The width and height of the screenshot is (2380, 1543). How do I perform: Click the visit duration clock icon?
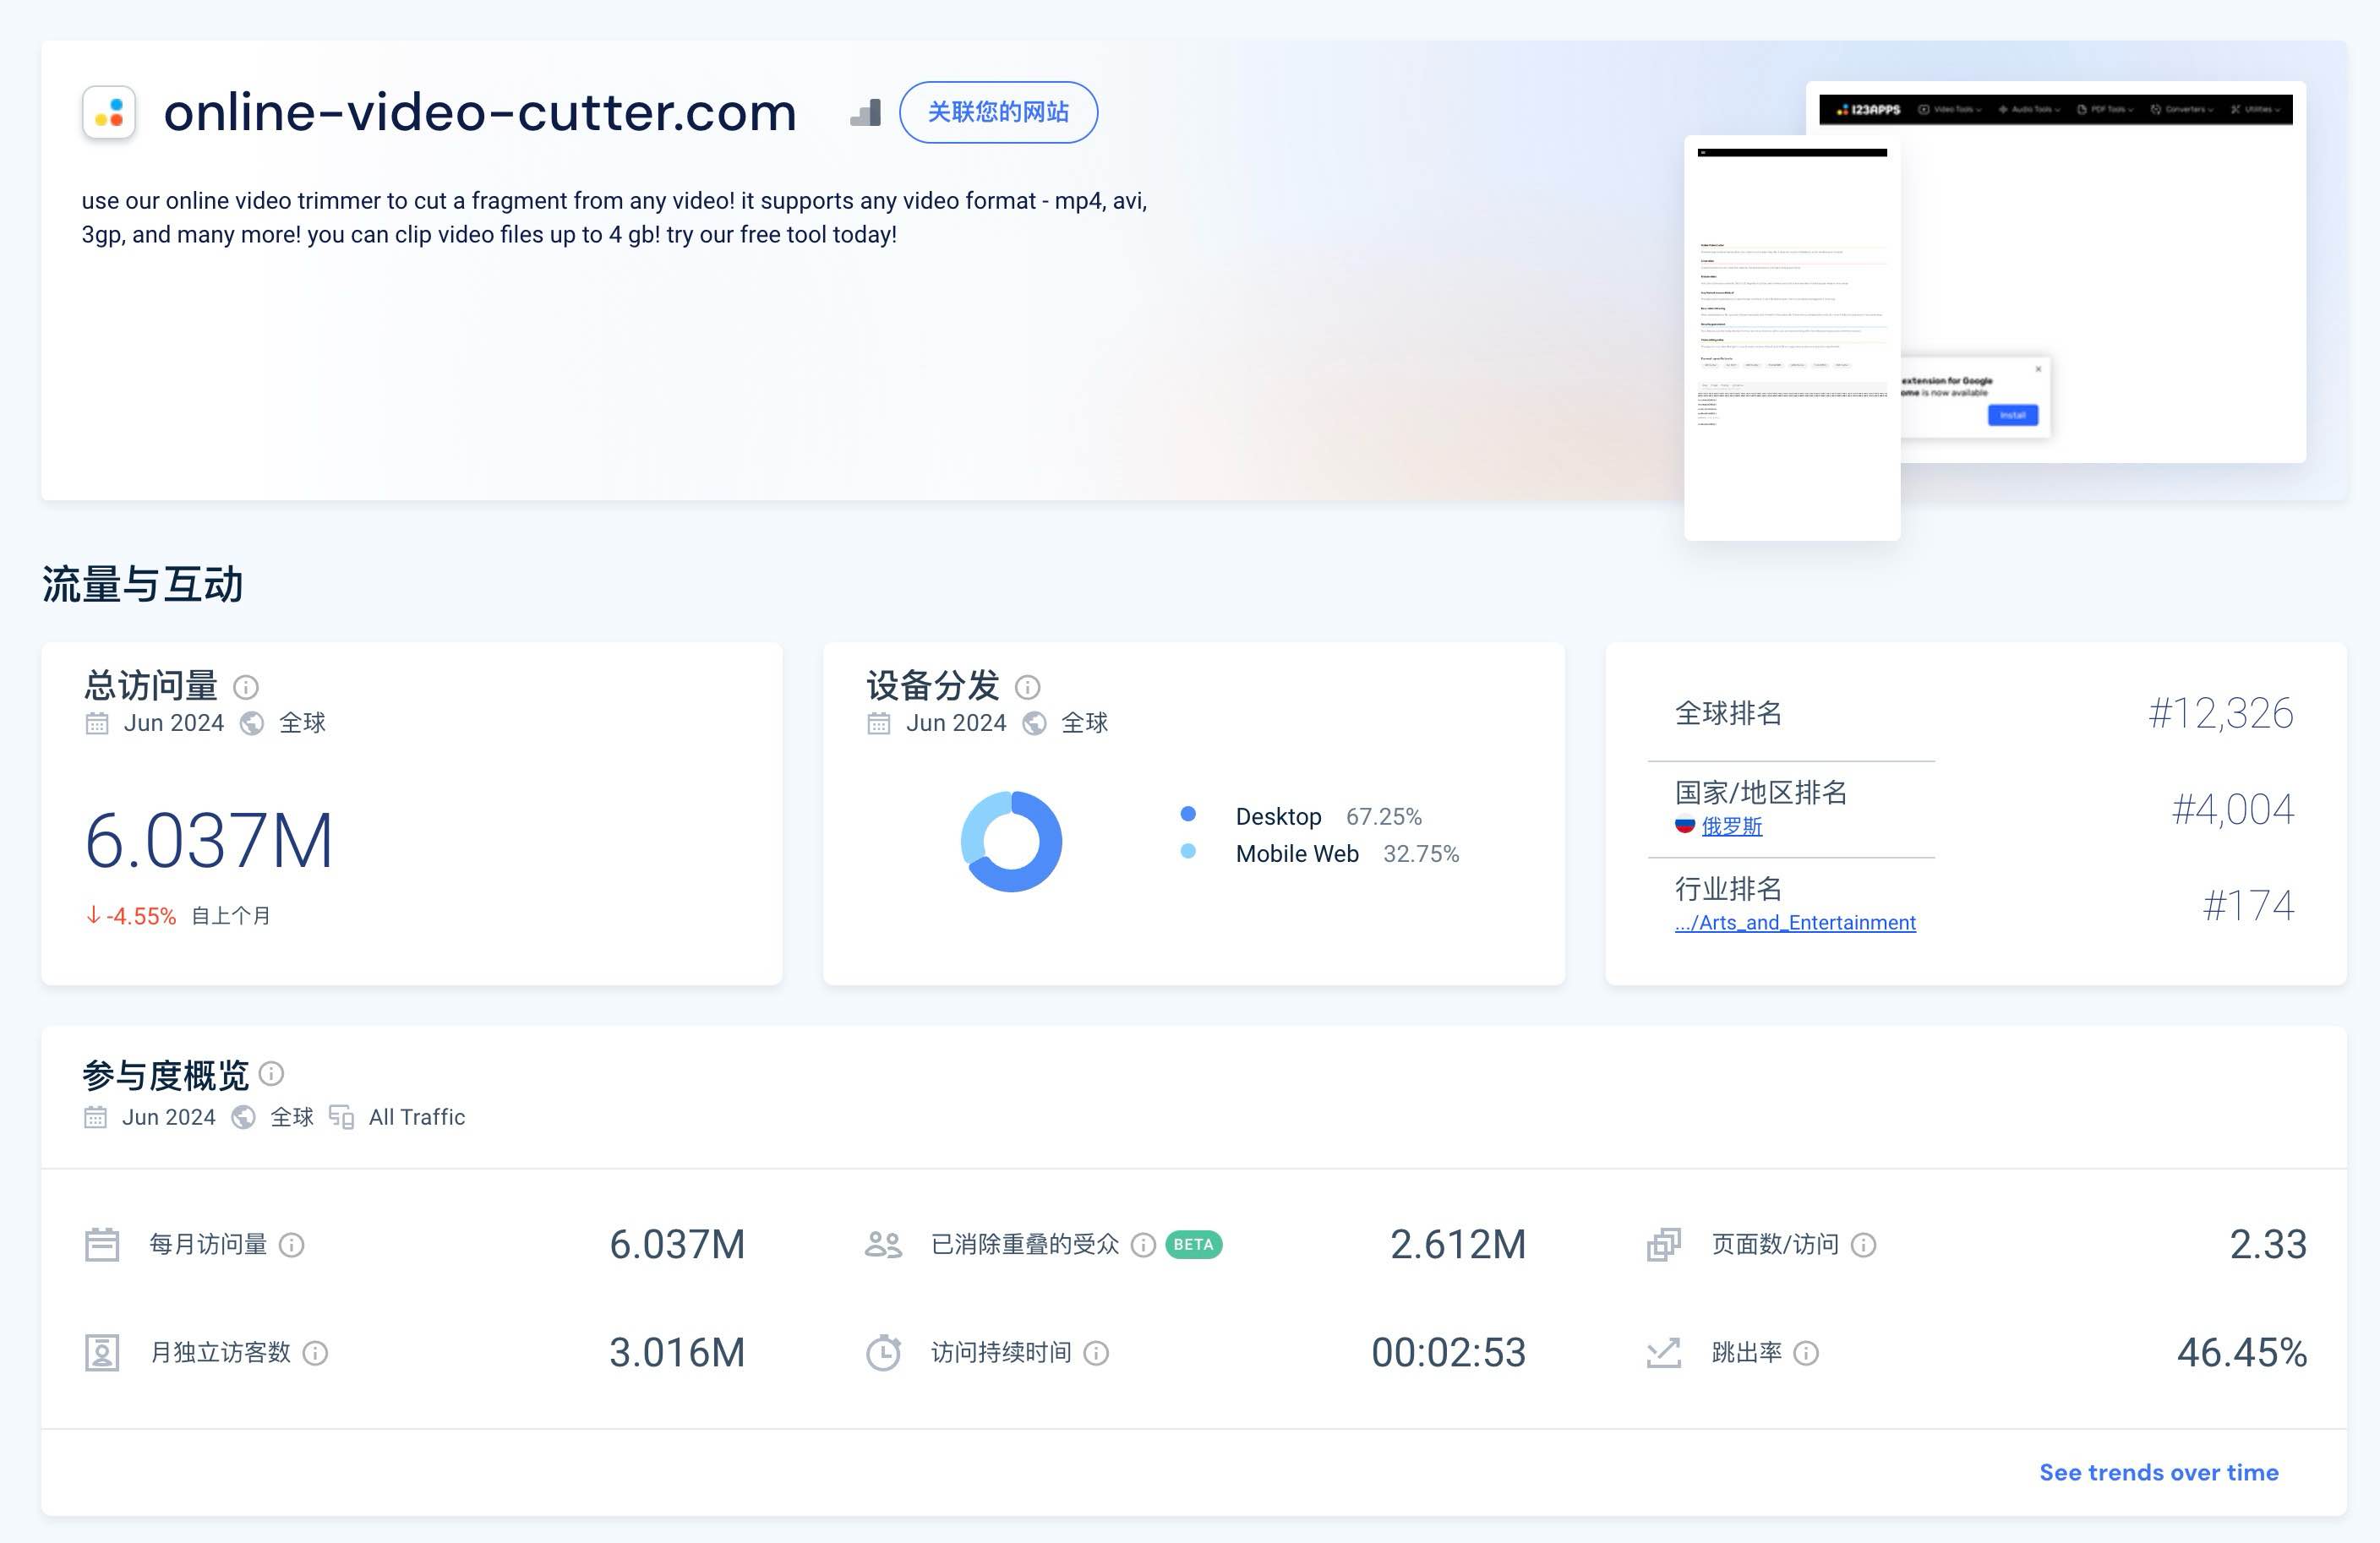tap(883, 1353)
